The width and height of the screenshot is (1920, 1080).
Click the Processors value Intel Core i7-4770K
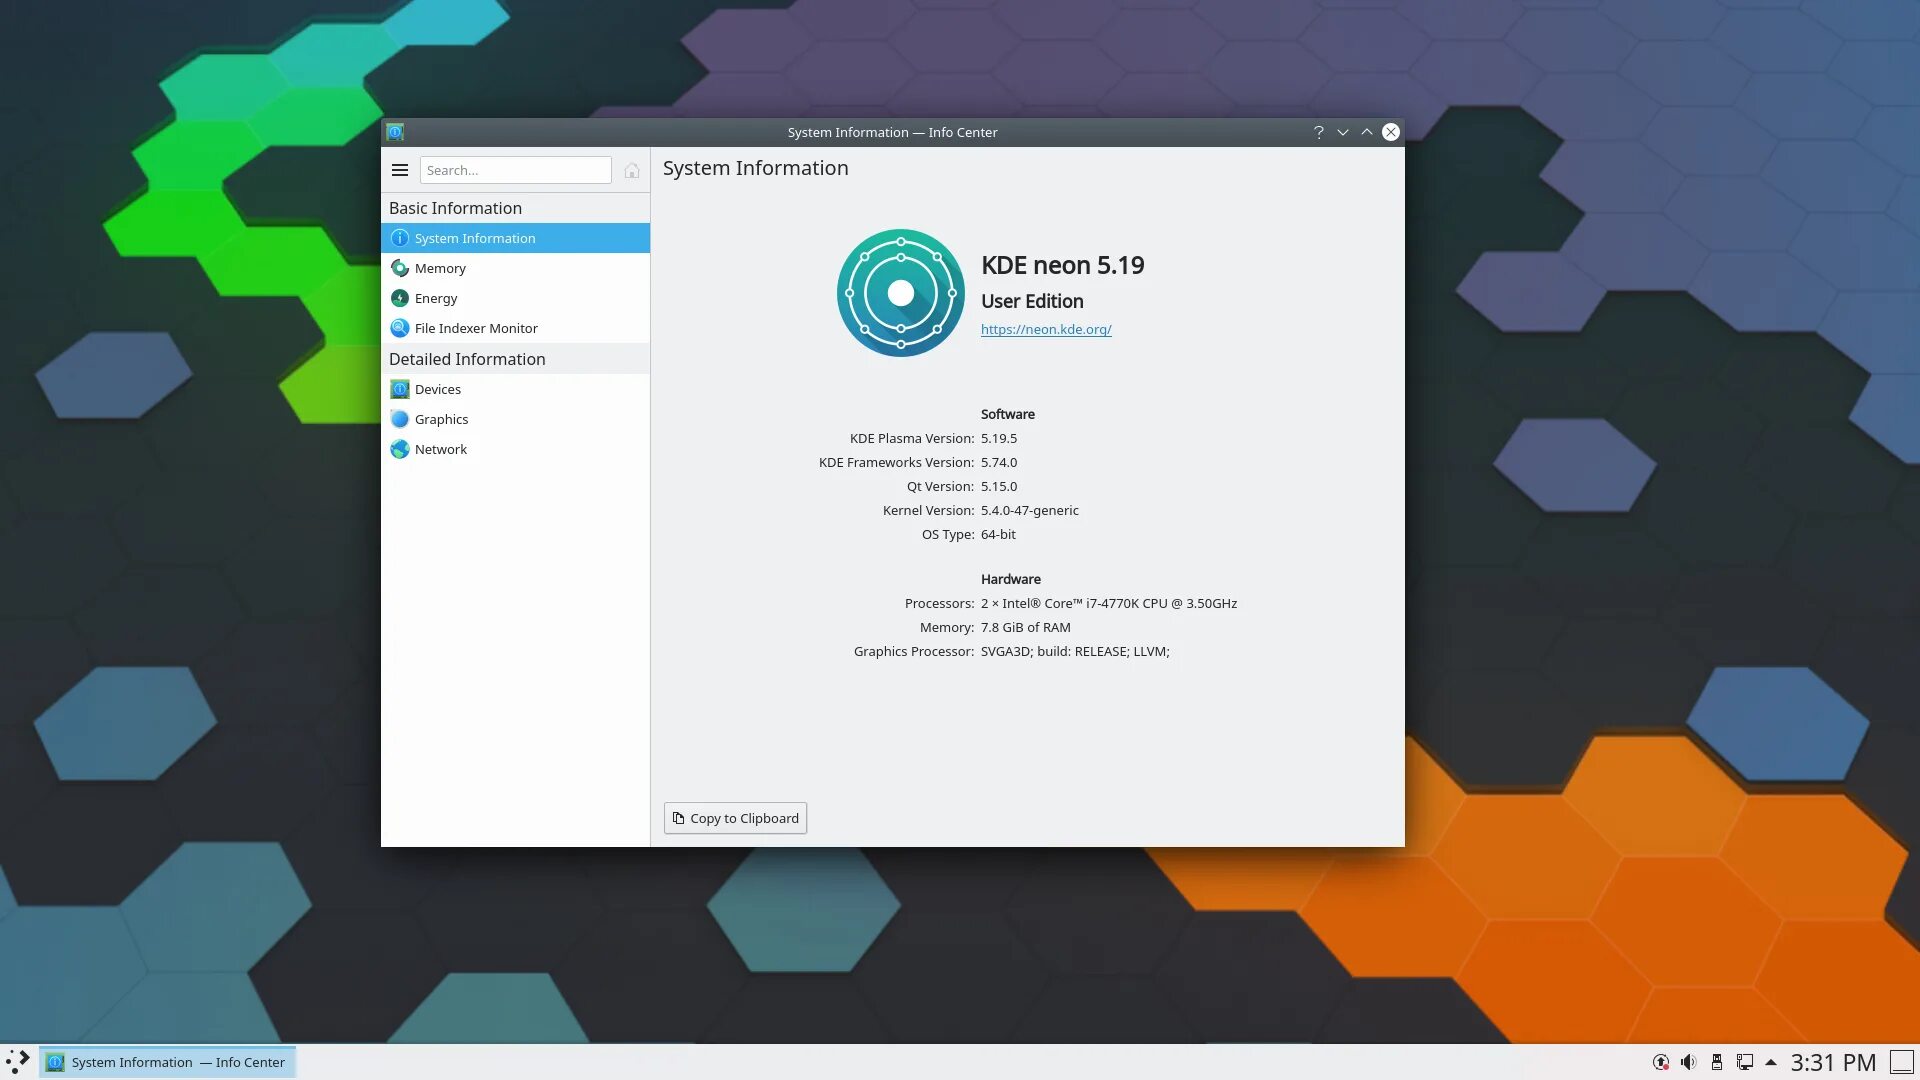[x=1109, y=603]
